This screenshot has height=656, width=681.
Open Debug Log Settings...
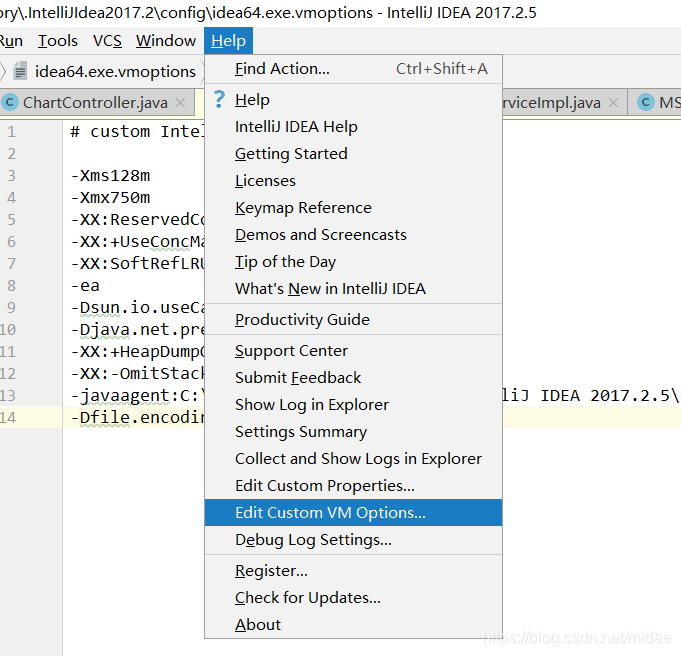pyautogui.click(x=353, y=540)
